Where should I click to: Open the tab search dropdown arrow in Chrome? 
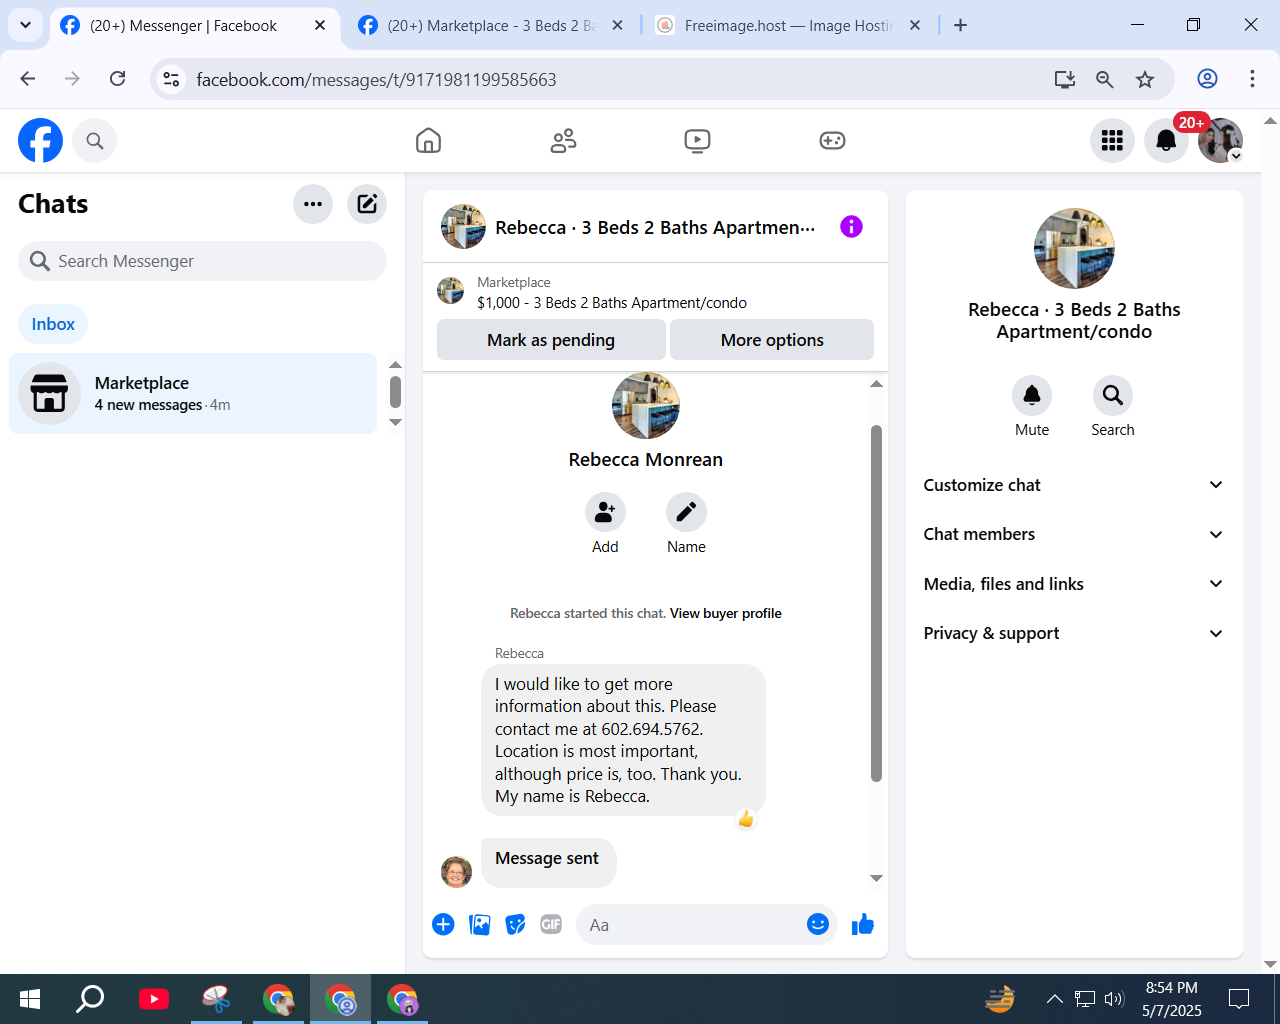click(x=25, y=25)
